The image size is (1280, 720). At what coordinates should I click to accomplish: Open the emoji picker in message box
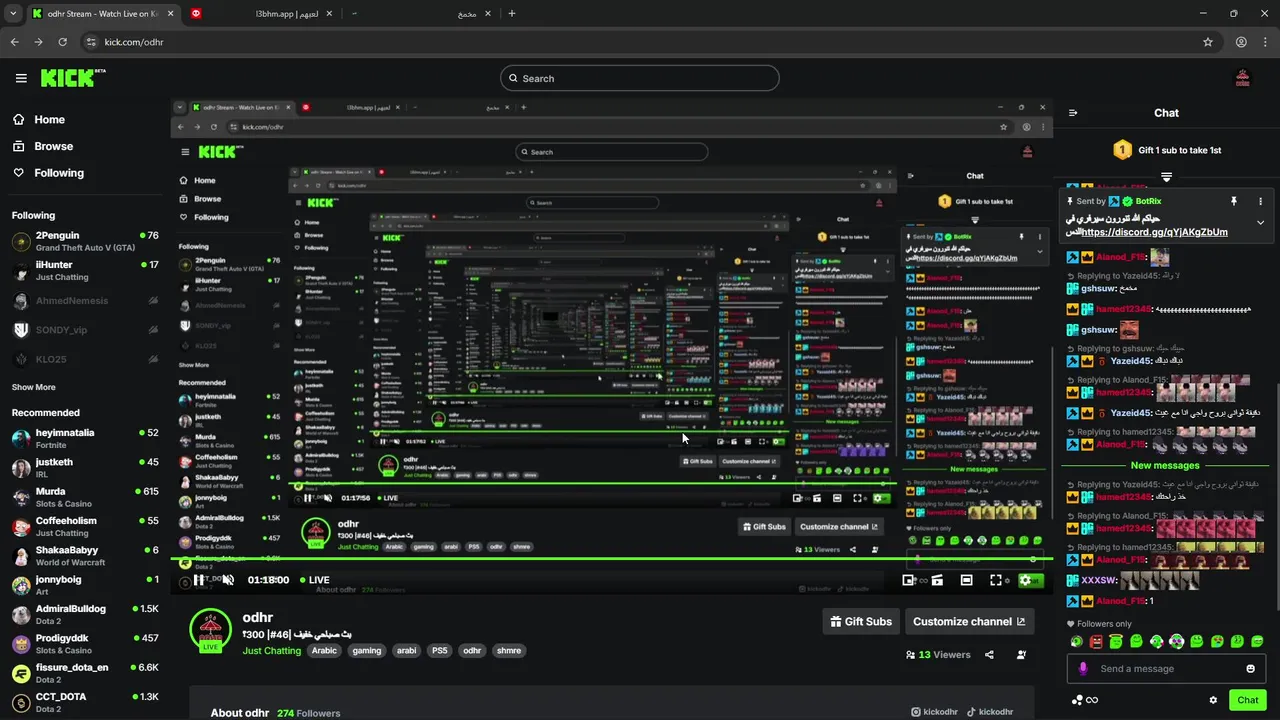click(x=1250, y=669)
